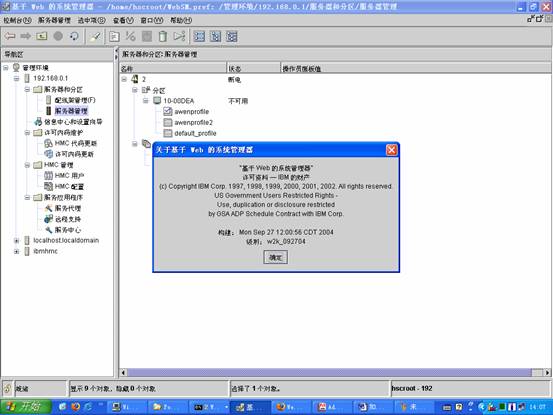Open the 帮助 menu
Screen dimensions: 553x415
coord(181,20)
